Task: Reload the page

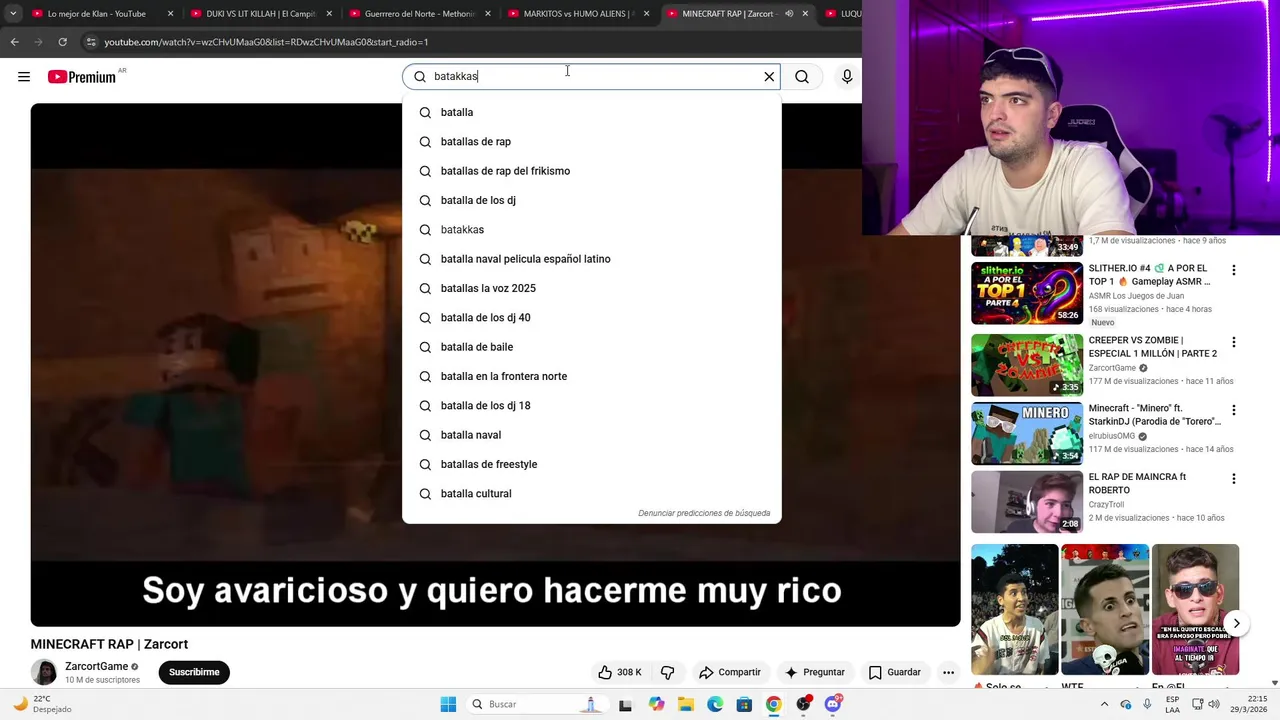Action: pyautogui.click(x=62, y=42)
